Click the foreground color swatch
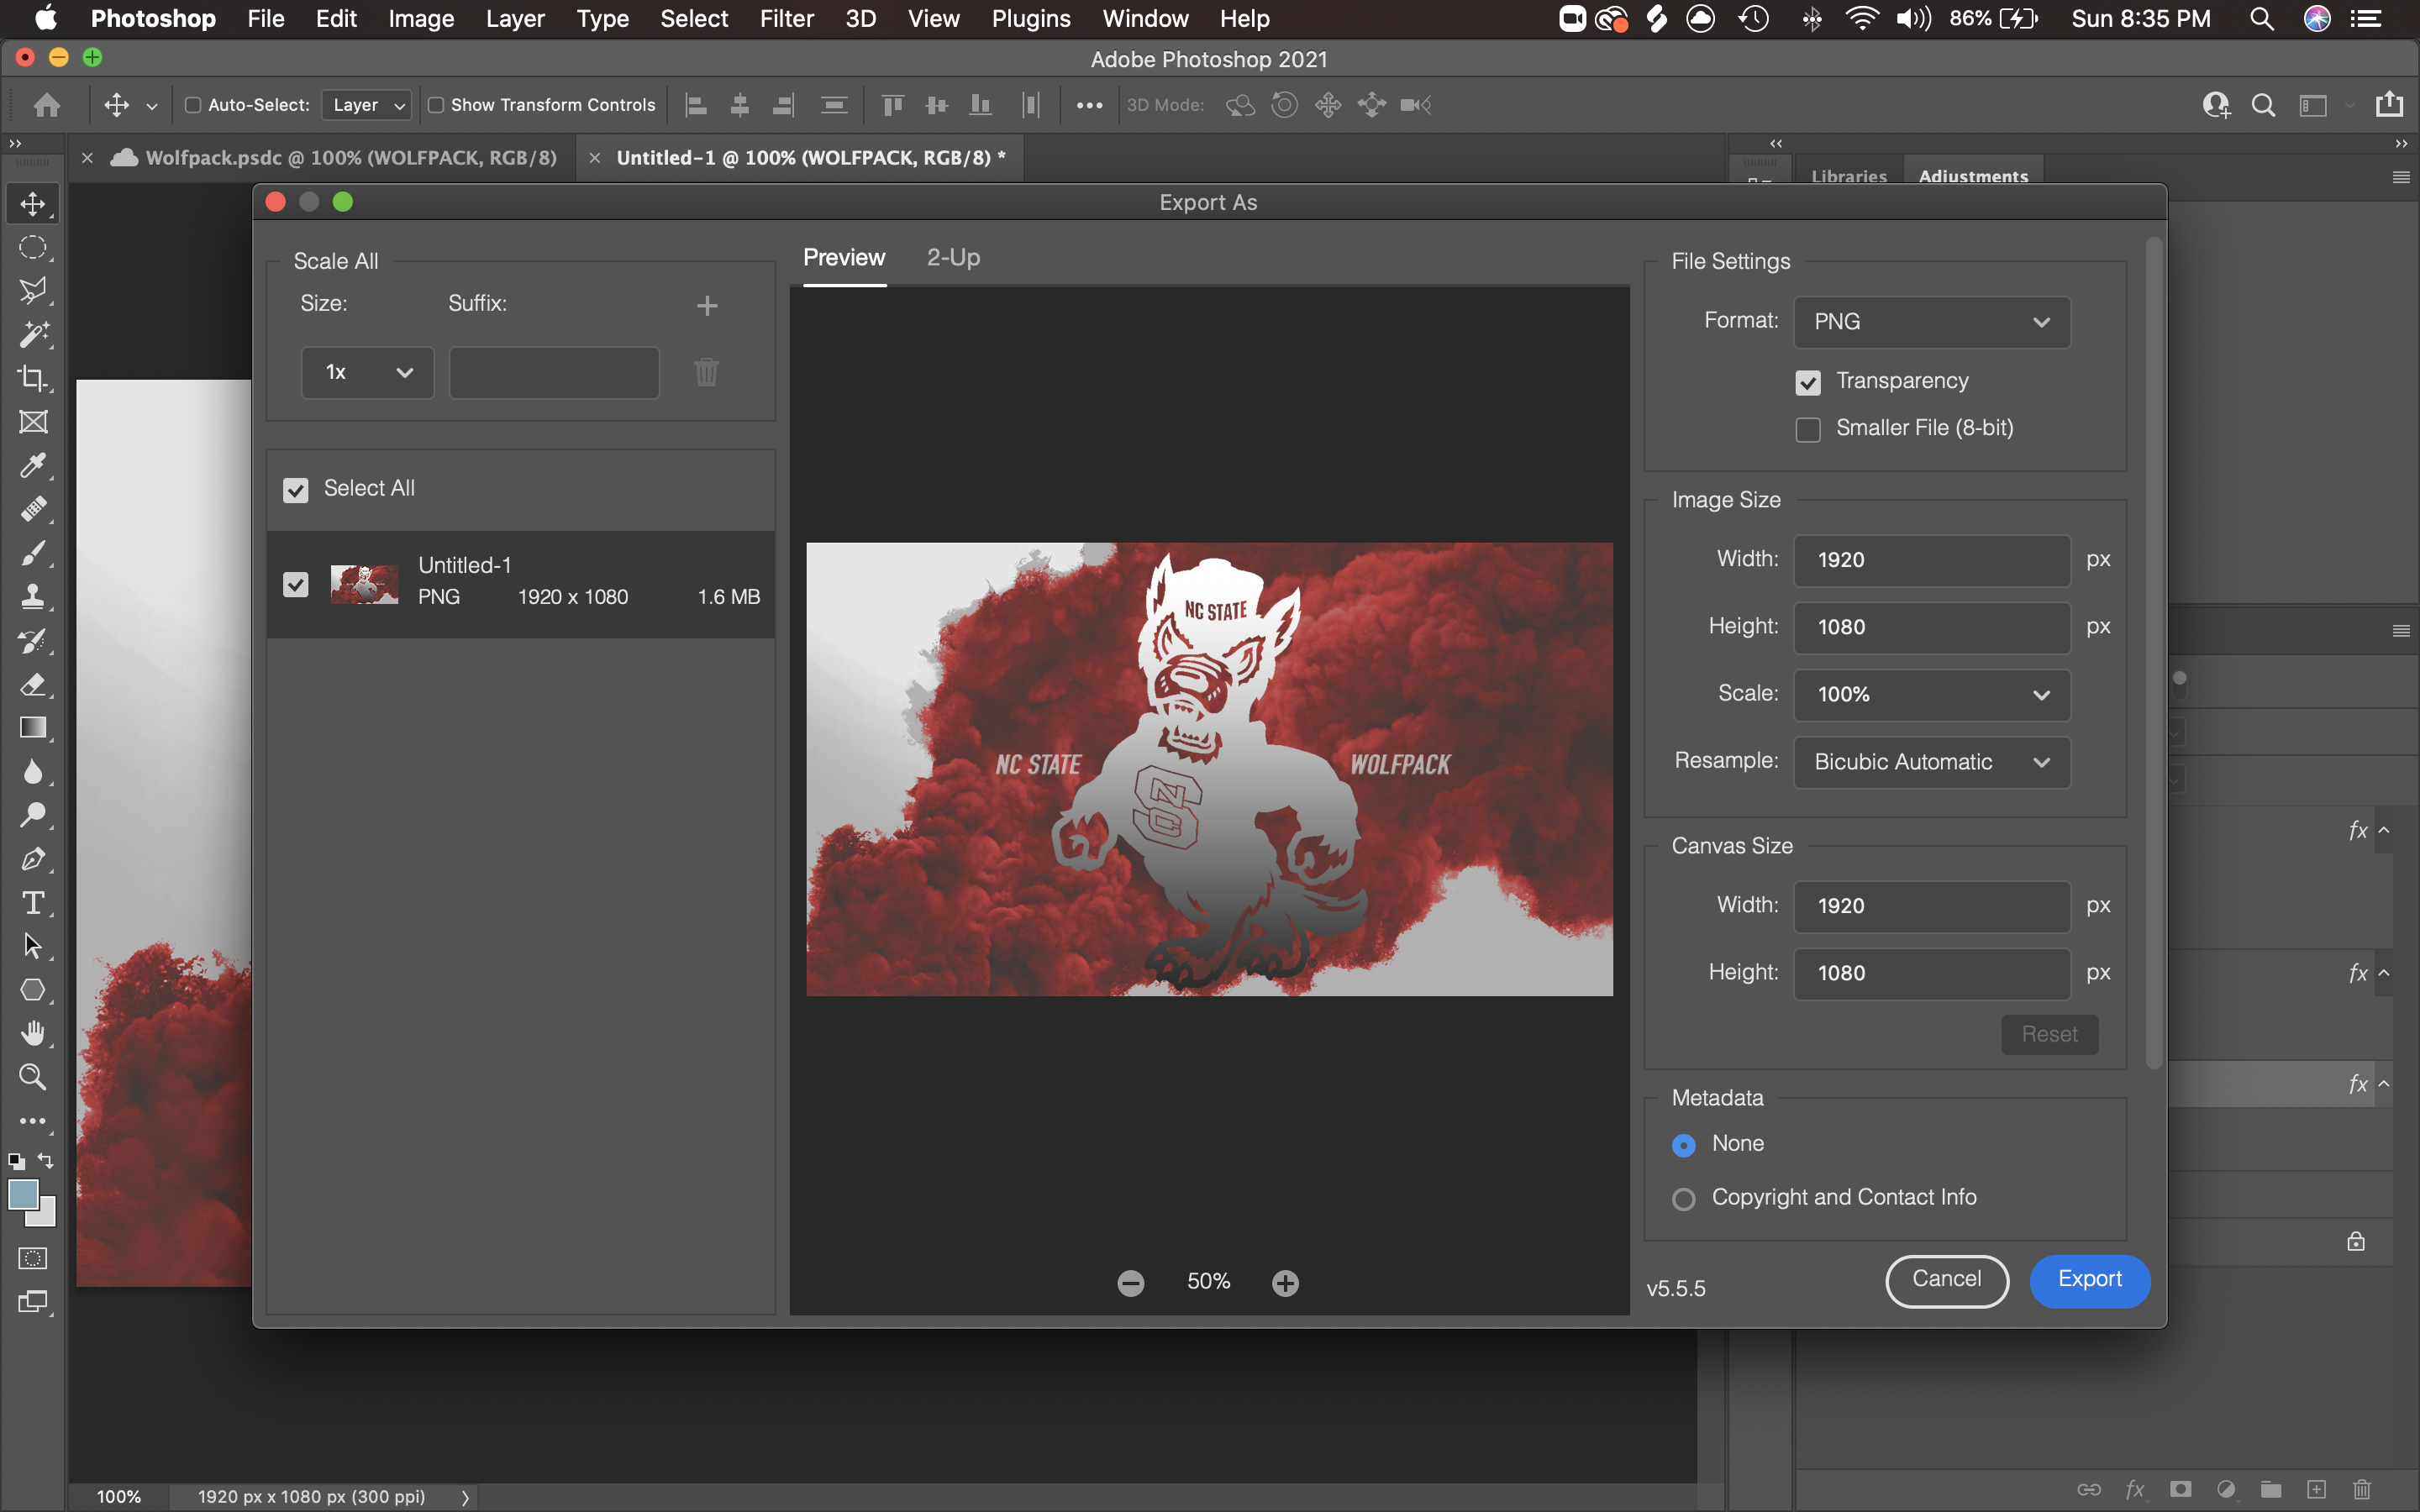Image resolution: width=2420 pixels, height=1512 pixels. coord(21,1193)
